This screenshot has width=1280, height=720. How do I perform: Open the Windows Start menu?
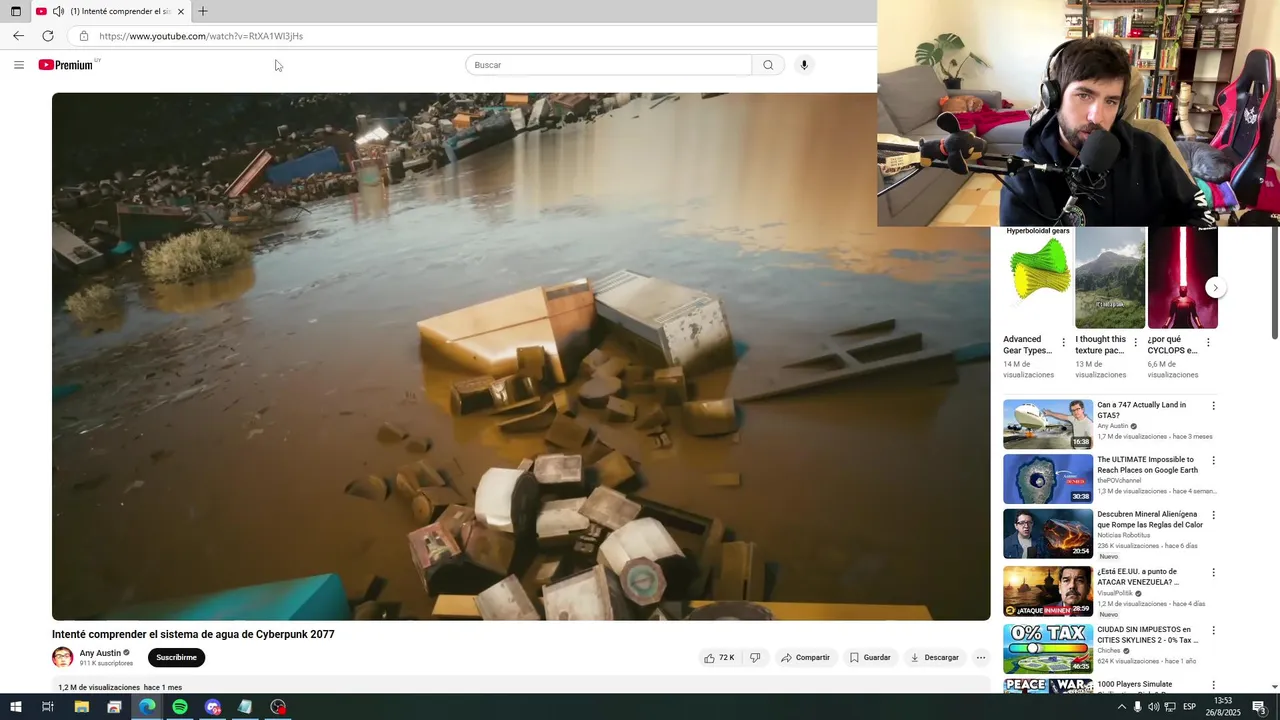[15, 707]
